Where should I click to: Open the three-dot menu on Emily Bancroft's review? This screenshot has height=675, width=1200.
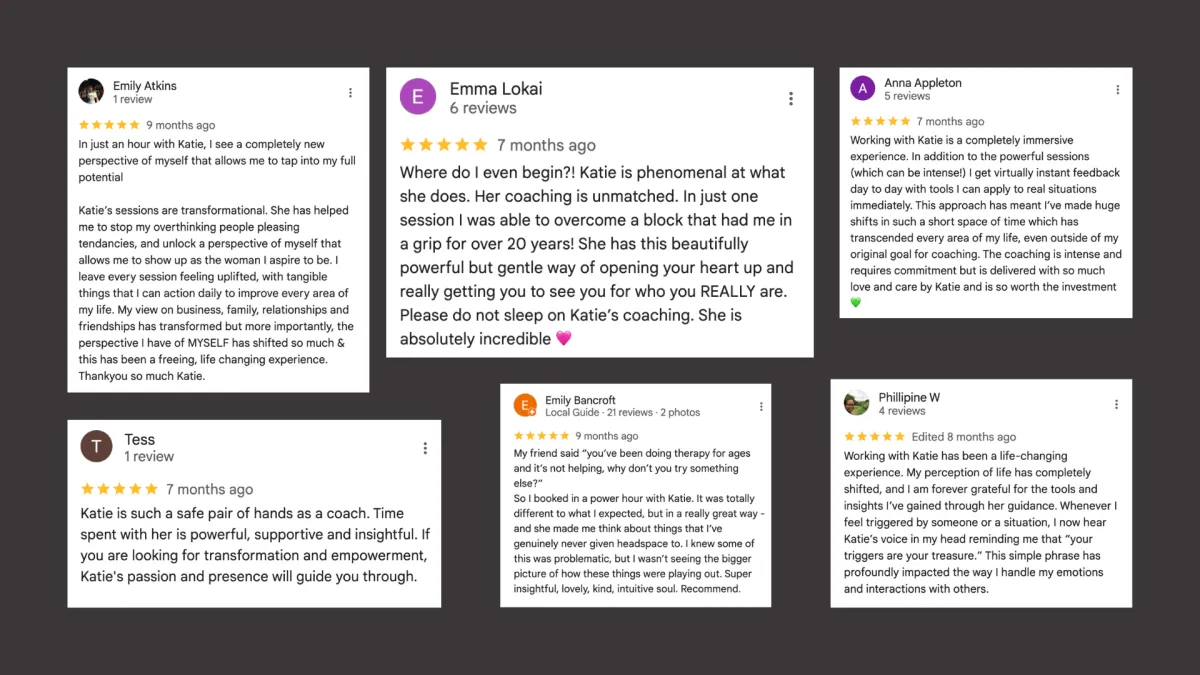[x=761, y=407]
